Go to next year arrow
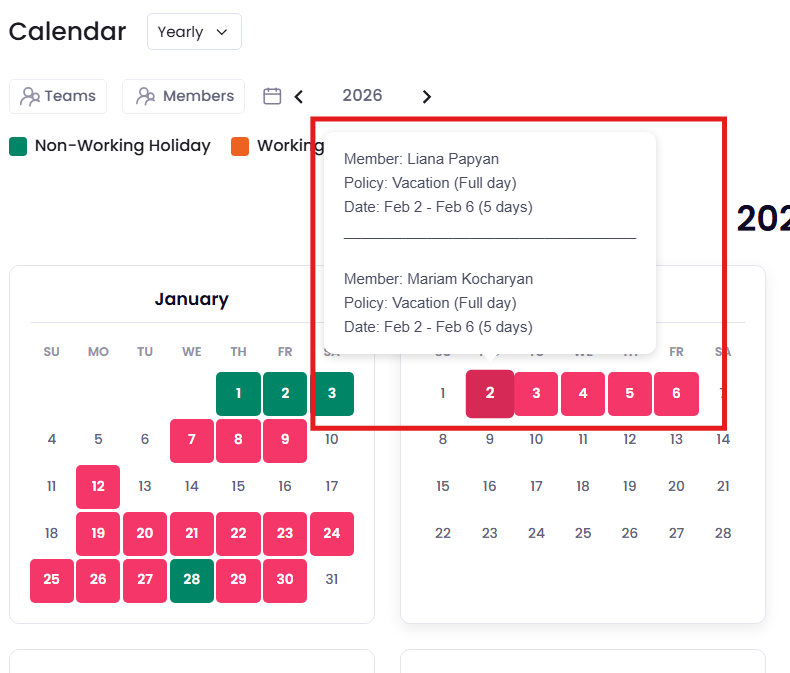 [427, 96]
